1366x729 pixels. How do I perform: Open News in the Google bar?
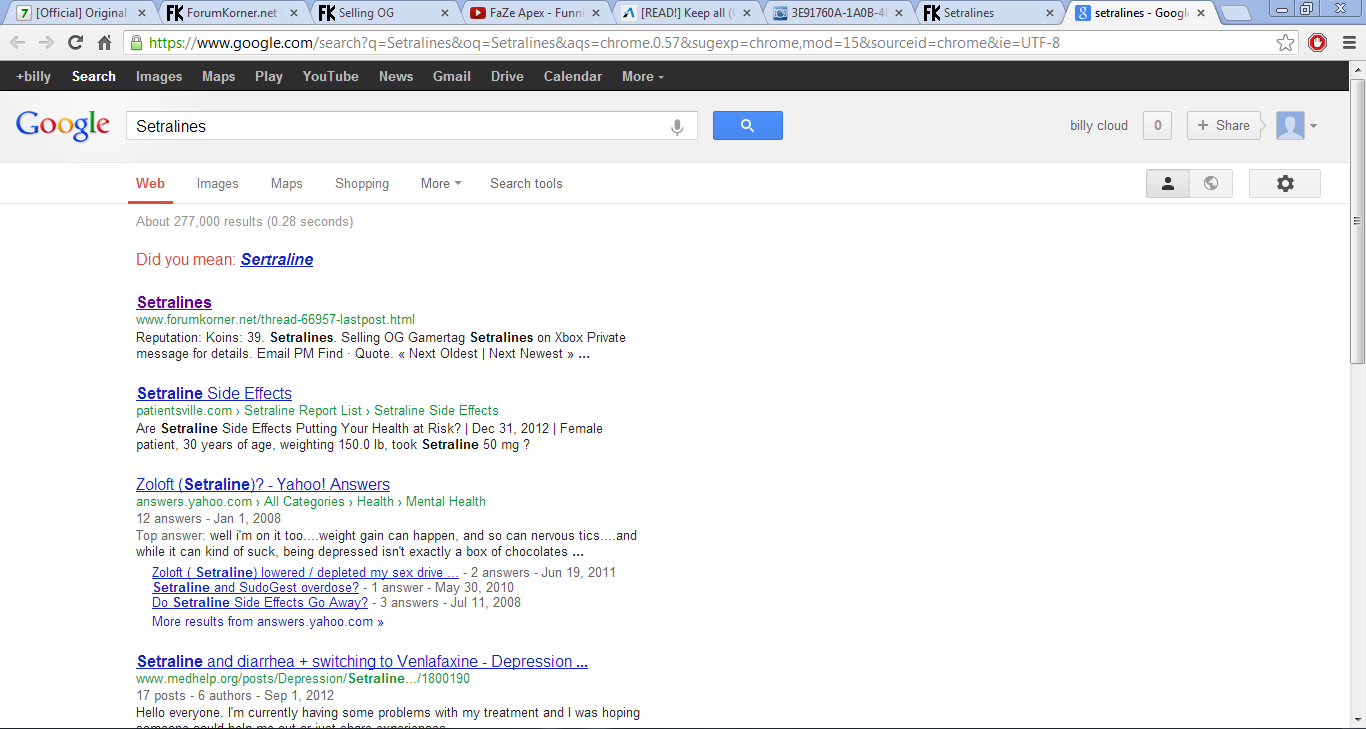(x=396, y=76)
